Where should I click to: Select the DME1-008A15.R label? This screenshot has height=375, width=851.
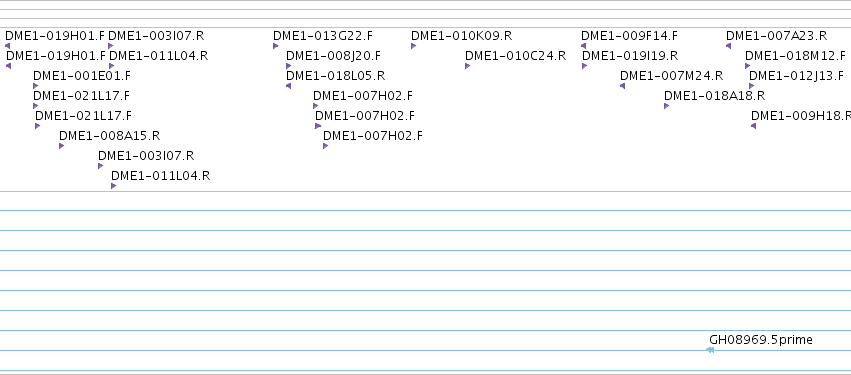coord(110,136)
